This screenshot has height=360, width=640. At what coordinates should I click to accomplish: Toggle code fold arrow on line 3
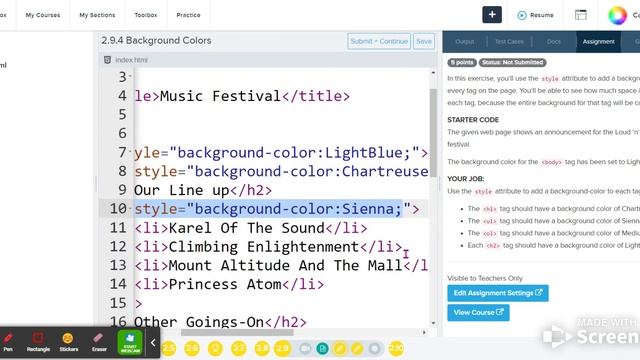coord(130,76)
